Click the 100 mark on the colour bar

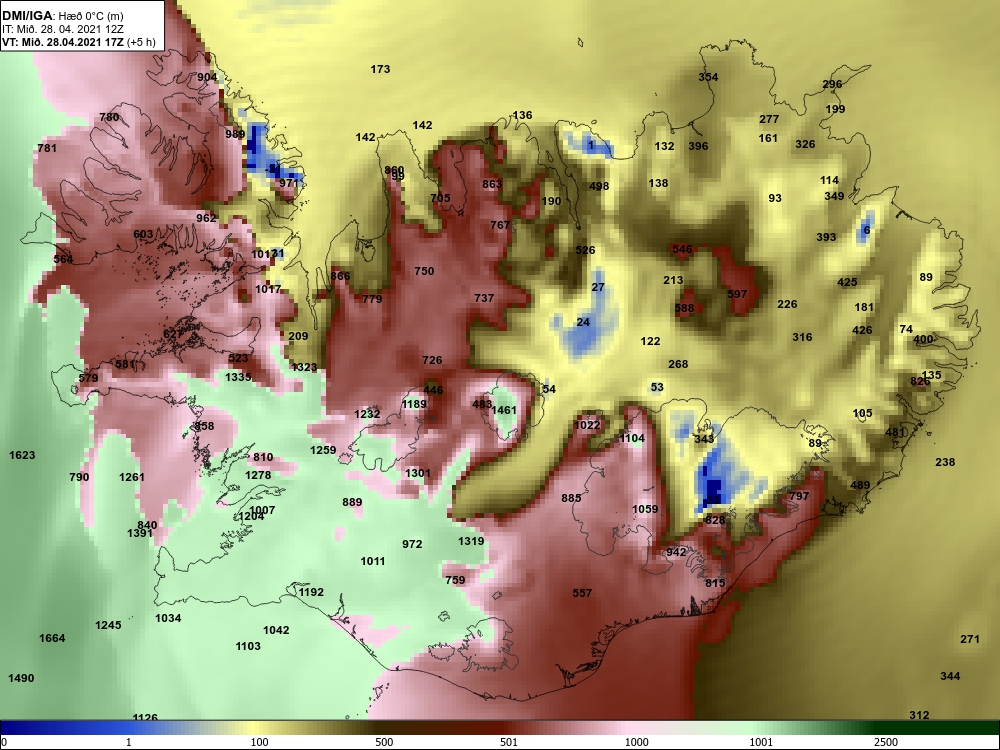coord(259,742)
